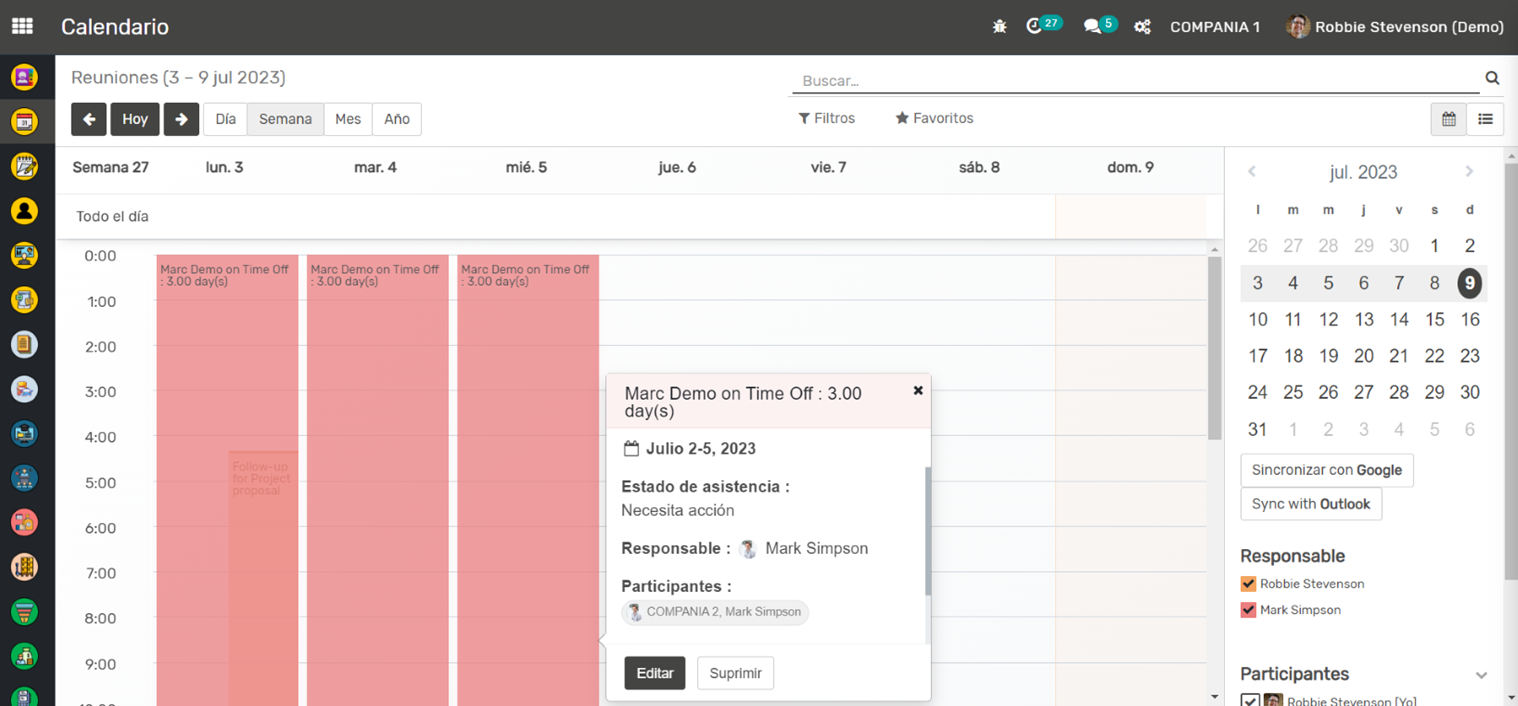1518x706 pixels.
Task: Click the bug debug icon
Action: coord(999,27)
